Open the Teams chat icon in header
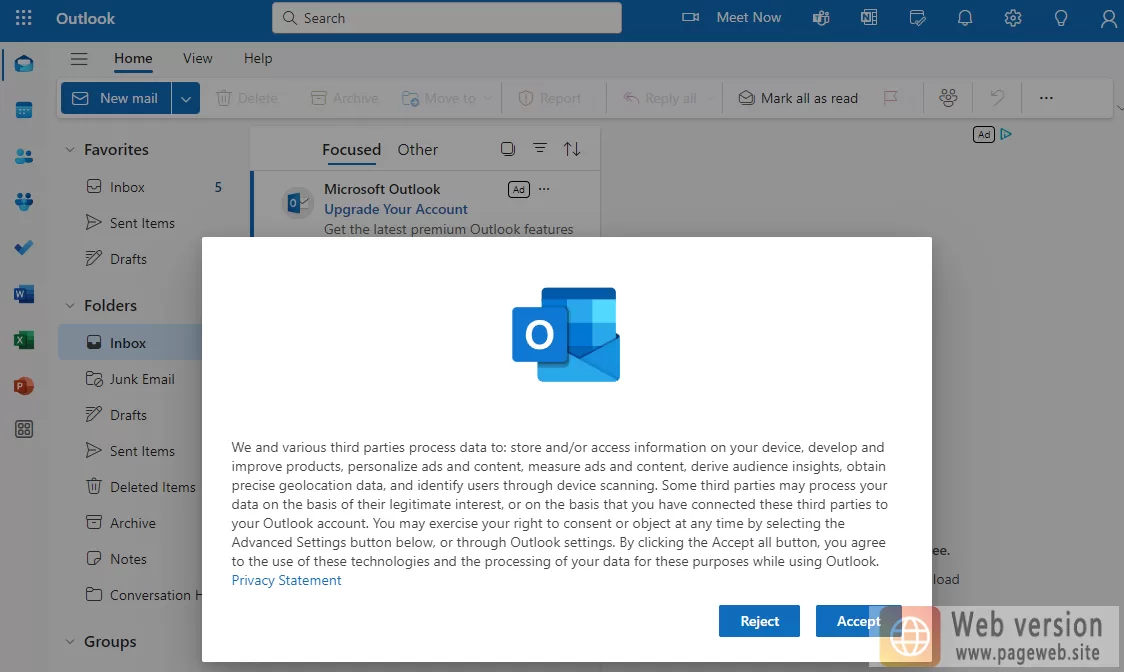The width and height of the screenshot is (1124, 672). pos(821,18)
